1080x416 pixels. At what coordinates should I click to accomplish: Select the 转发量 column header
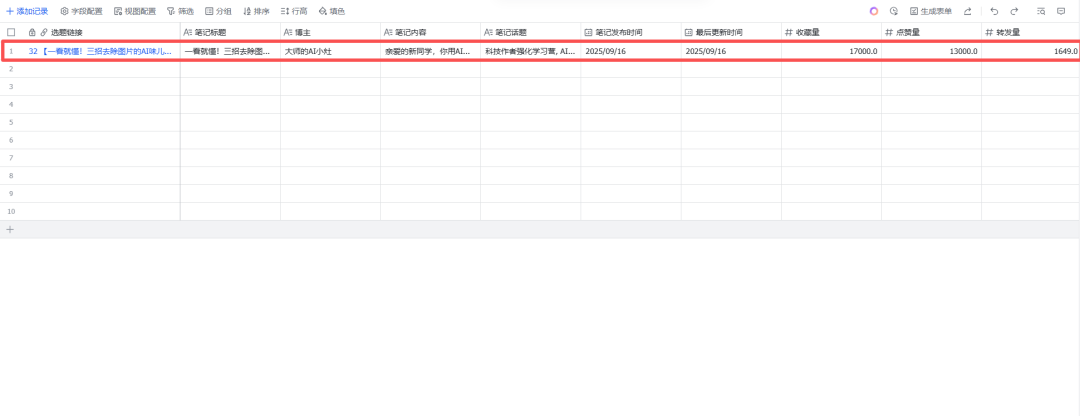click(x=1030, y=32)
